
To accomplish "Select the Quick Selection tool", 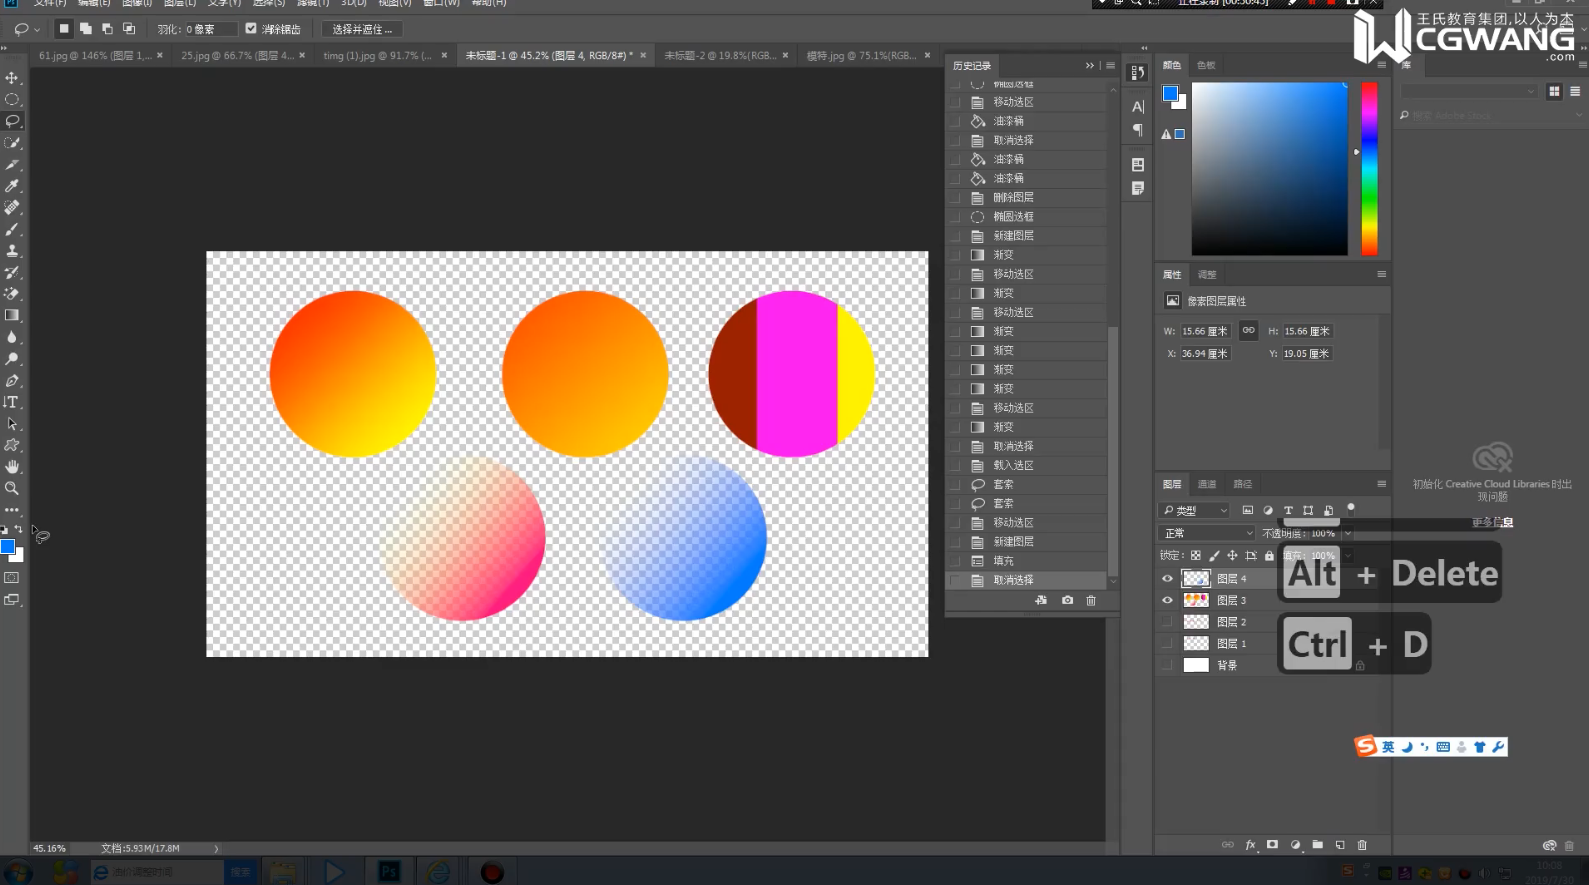I will click(x=12, y=143).
